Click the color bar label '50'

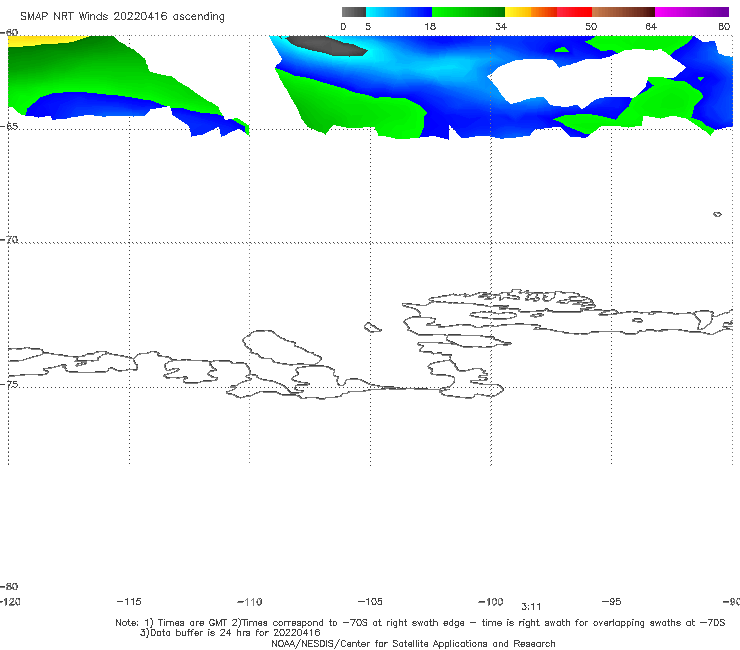591,26
